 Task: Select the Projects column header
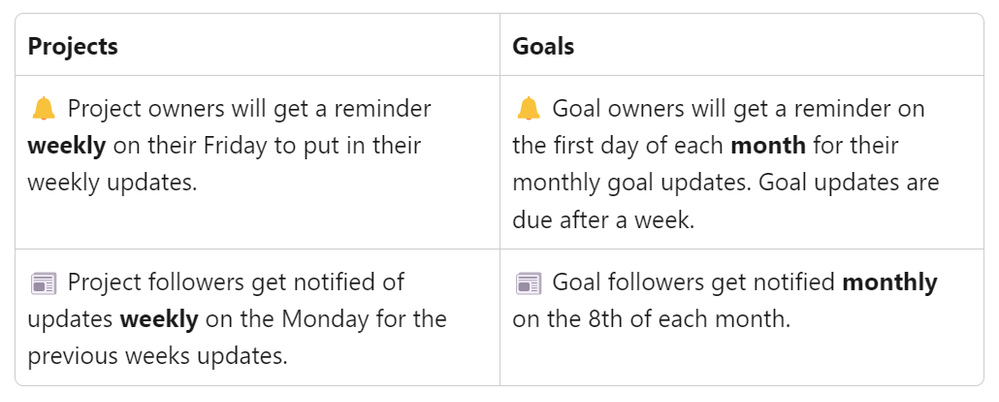coord(73,47)
